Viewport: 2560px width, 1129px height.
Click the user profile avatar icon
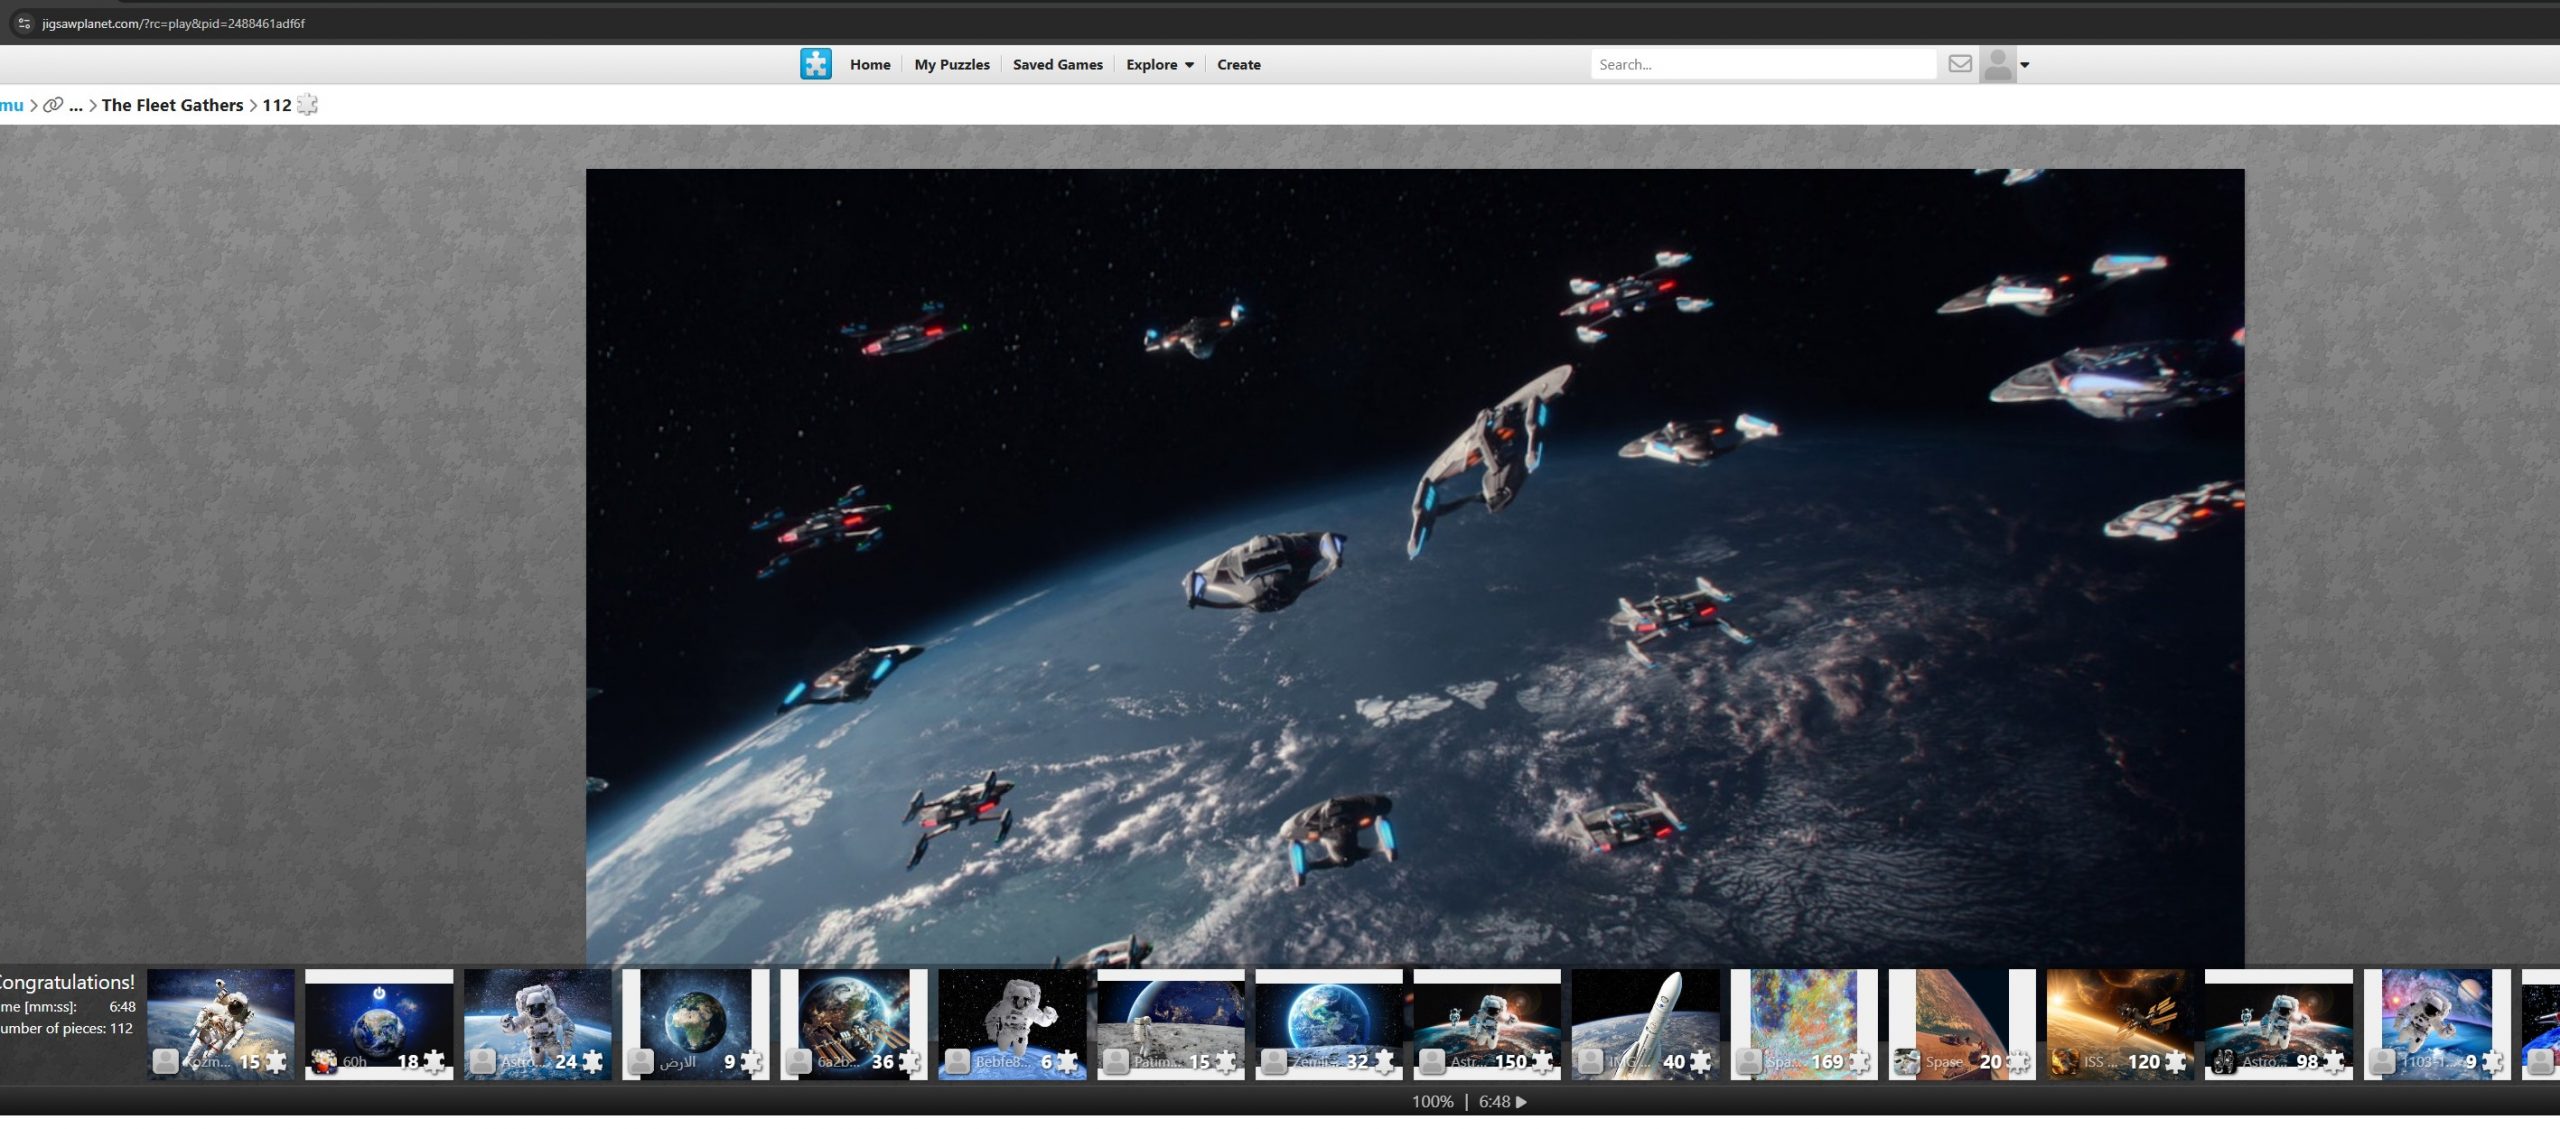(x=1997, y=65)
